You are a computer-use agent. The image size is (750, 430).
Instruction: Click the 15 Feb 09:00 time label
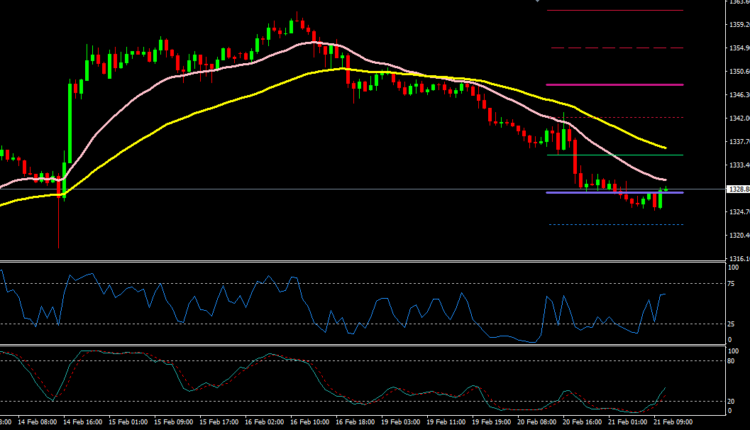(180, 423)
